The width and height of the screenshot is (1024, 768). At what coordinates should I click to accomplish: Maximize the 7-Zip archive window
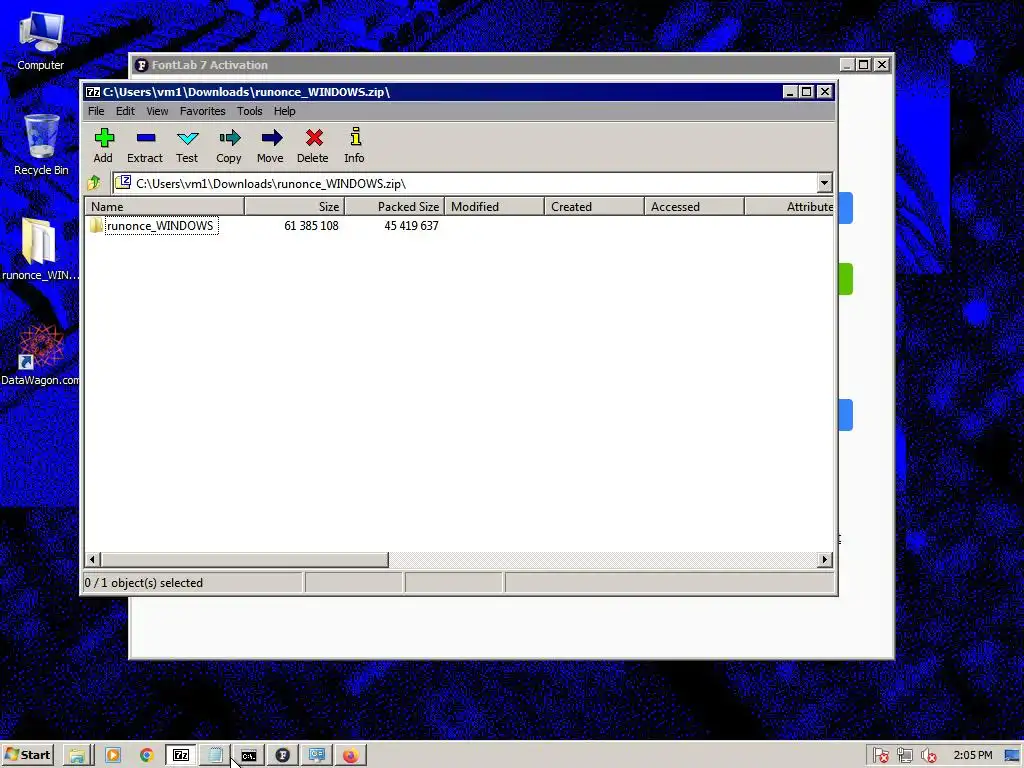[x=807, y=92]
